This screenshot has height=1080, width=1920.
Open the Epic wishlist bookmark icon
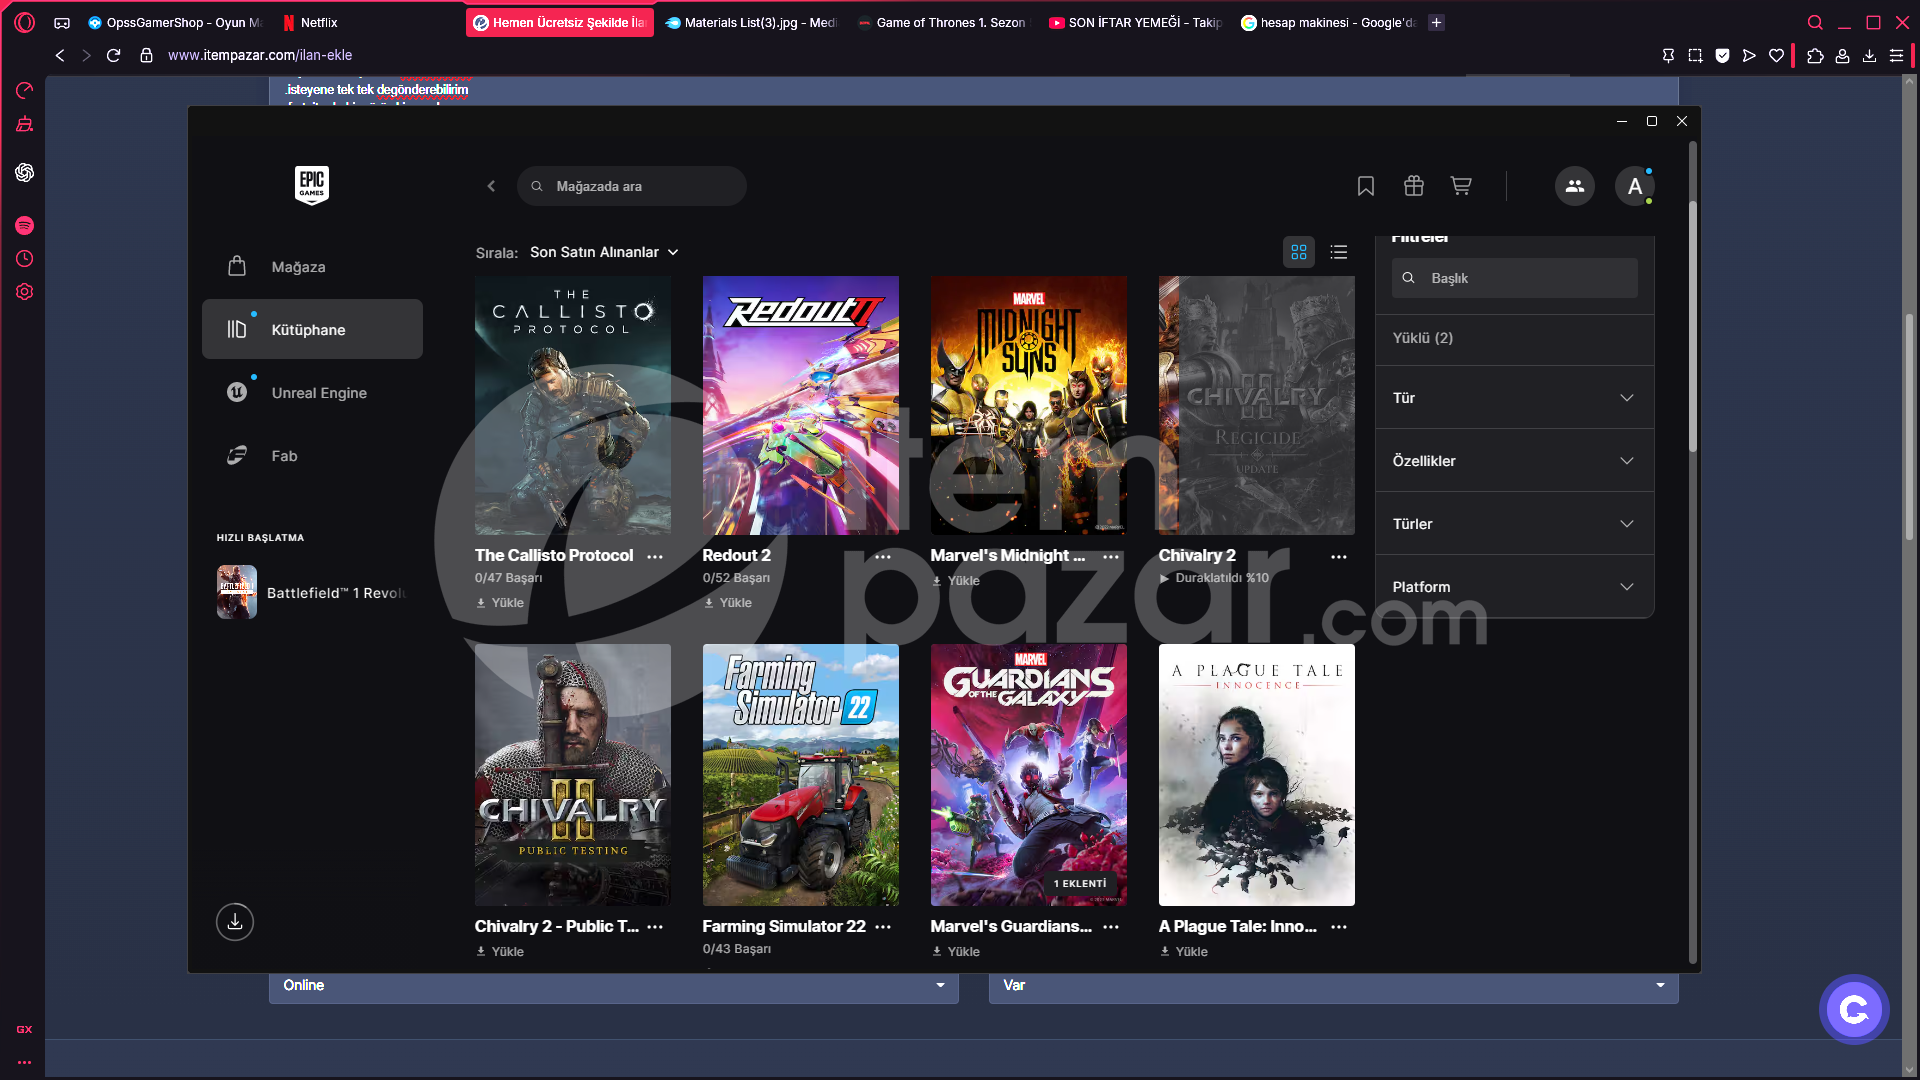[1366, 186]
